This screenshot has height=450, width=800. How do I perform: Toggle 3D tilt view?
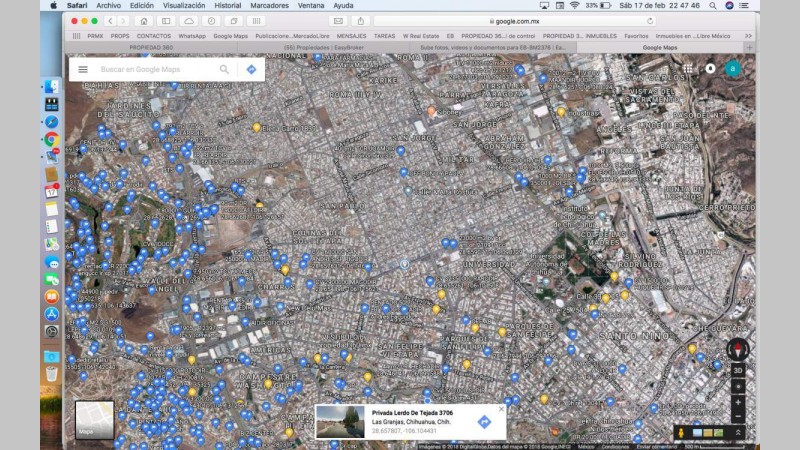(x=738, y=370)
